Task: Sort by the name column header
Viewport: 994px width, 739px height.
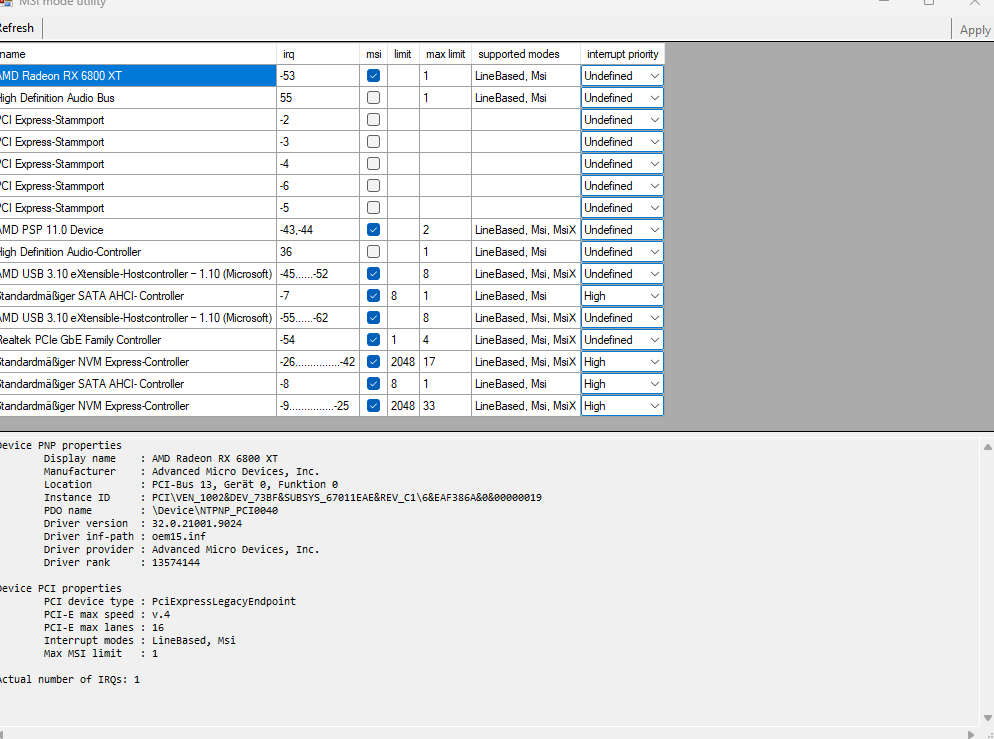Action: click(x=138, y=54)
